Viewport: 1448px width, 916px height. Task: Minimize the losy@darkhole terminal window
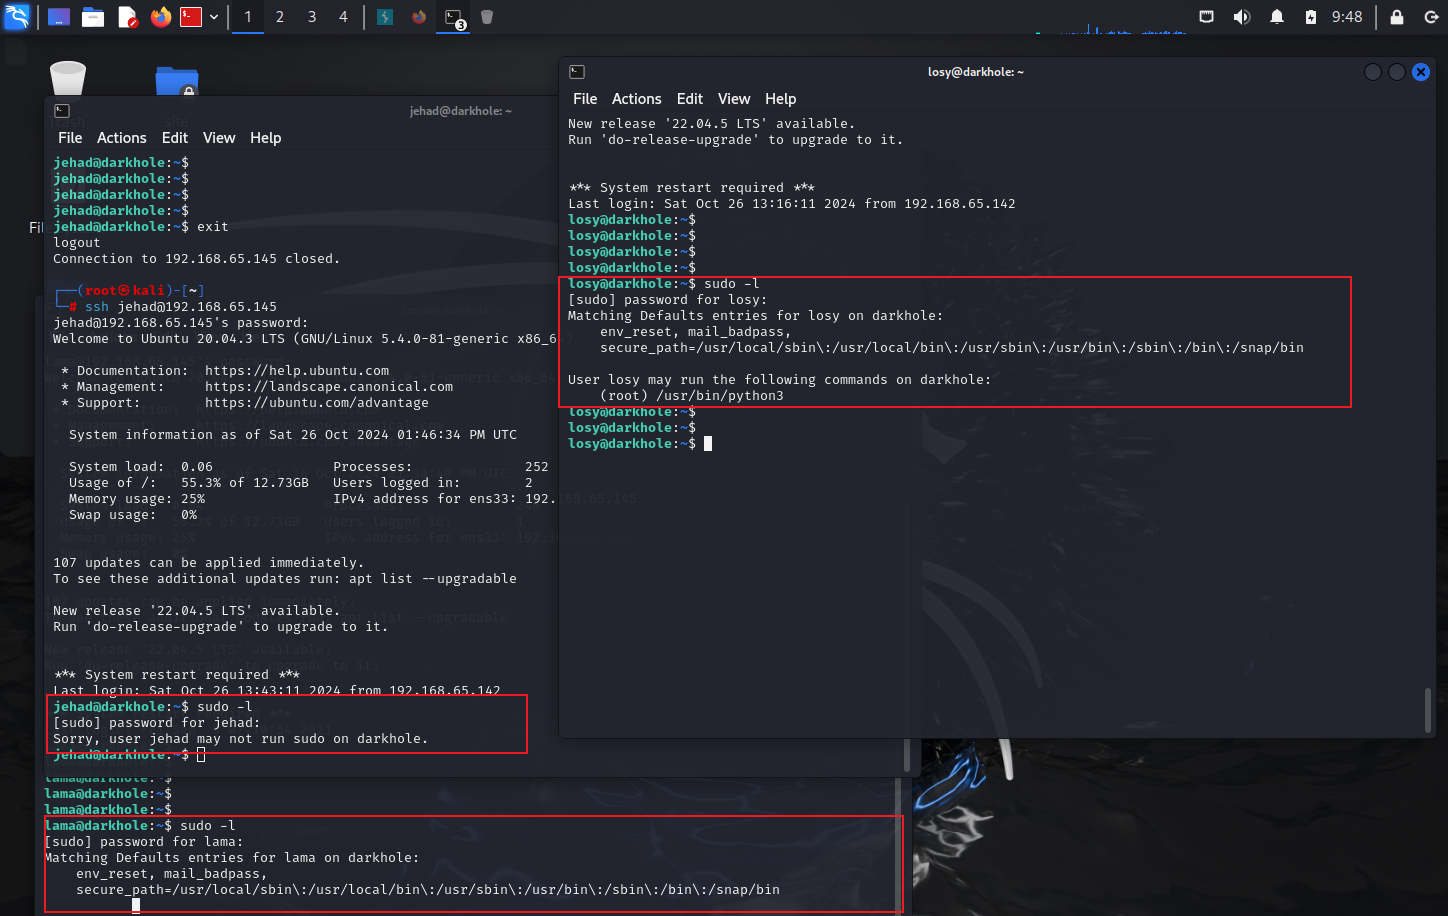[1373, 72]
